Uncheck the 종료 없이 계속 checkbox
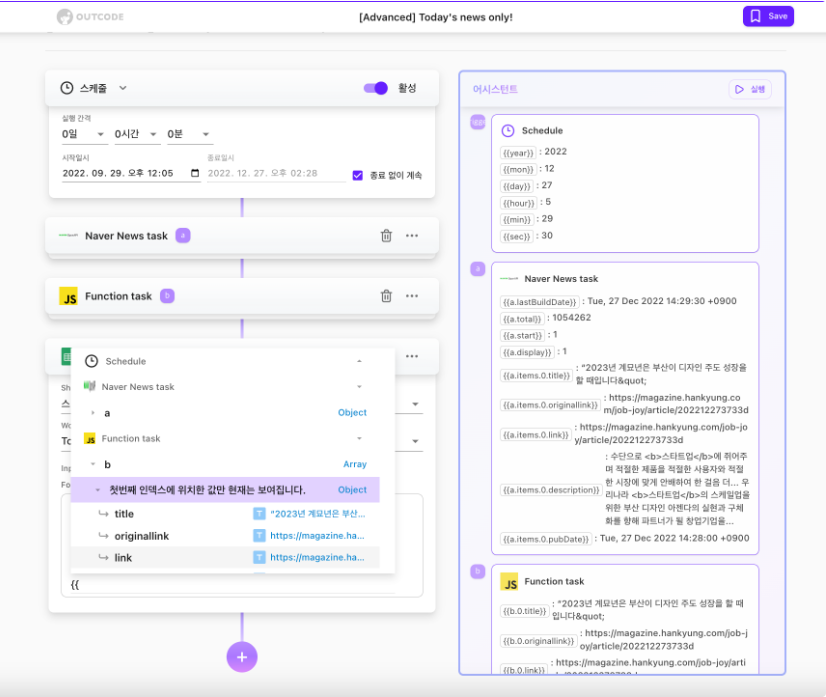826x697 pixels. click(357, 175)
